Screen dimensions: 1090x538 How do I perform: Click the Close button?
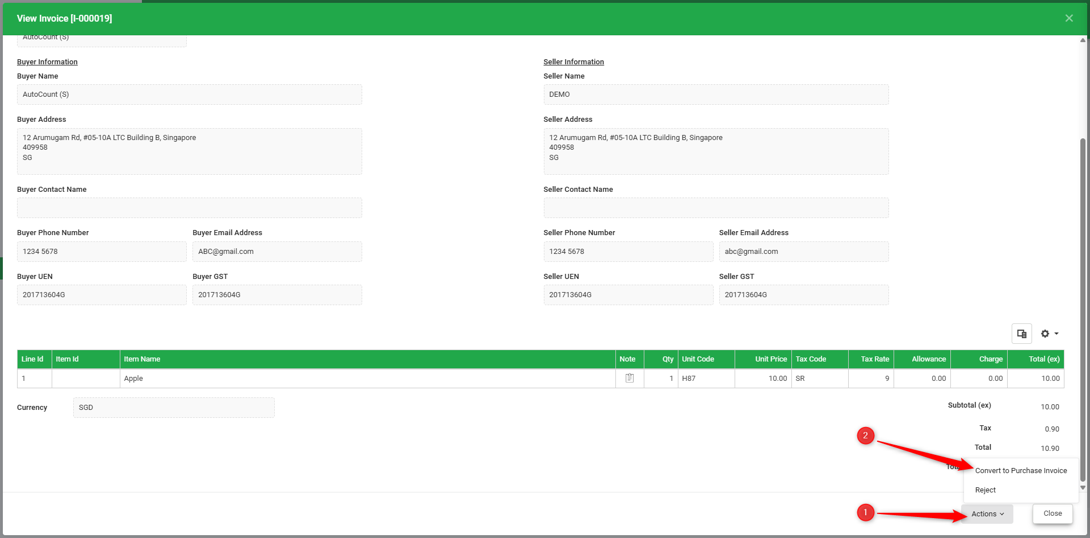click(1052, 514)
